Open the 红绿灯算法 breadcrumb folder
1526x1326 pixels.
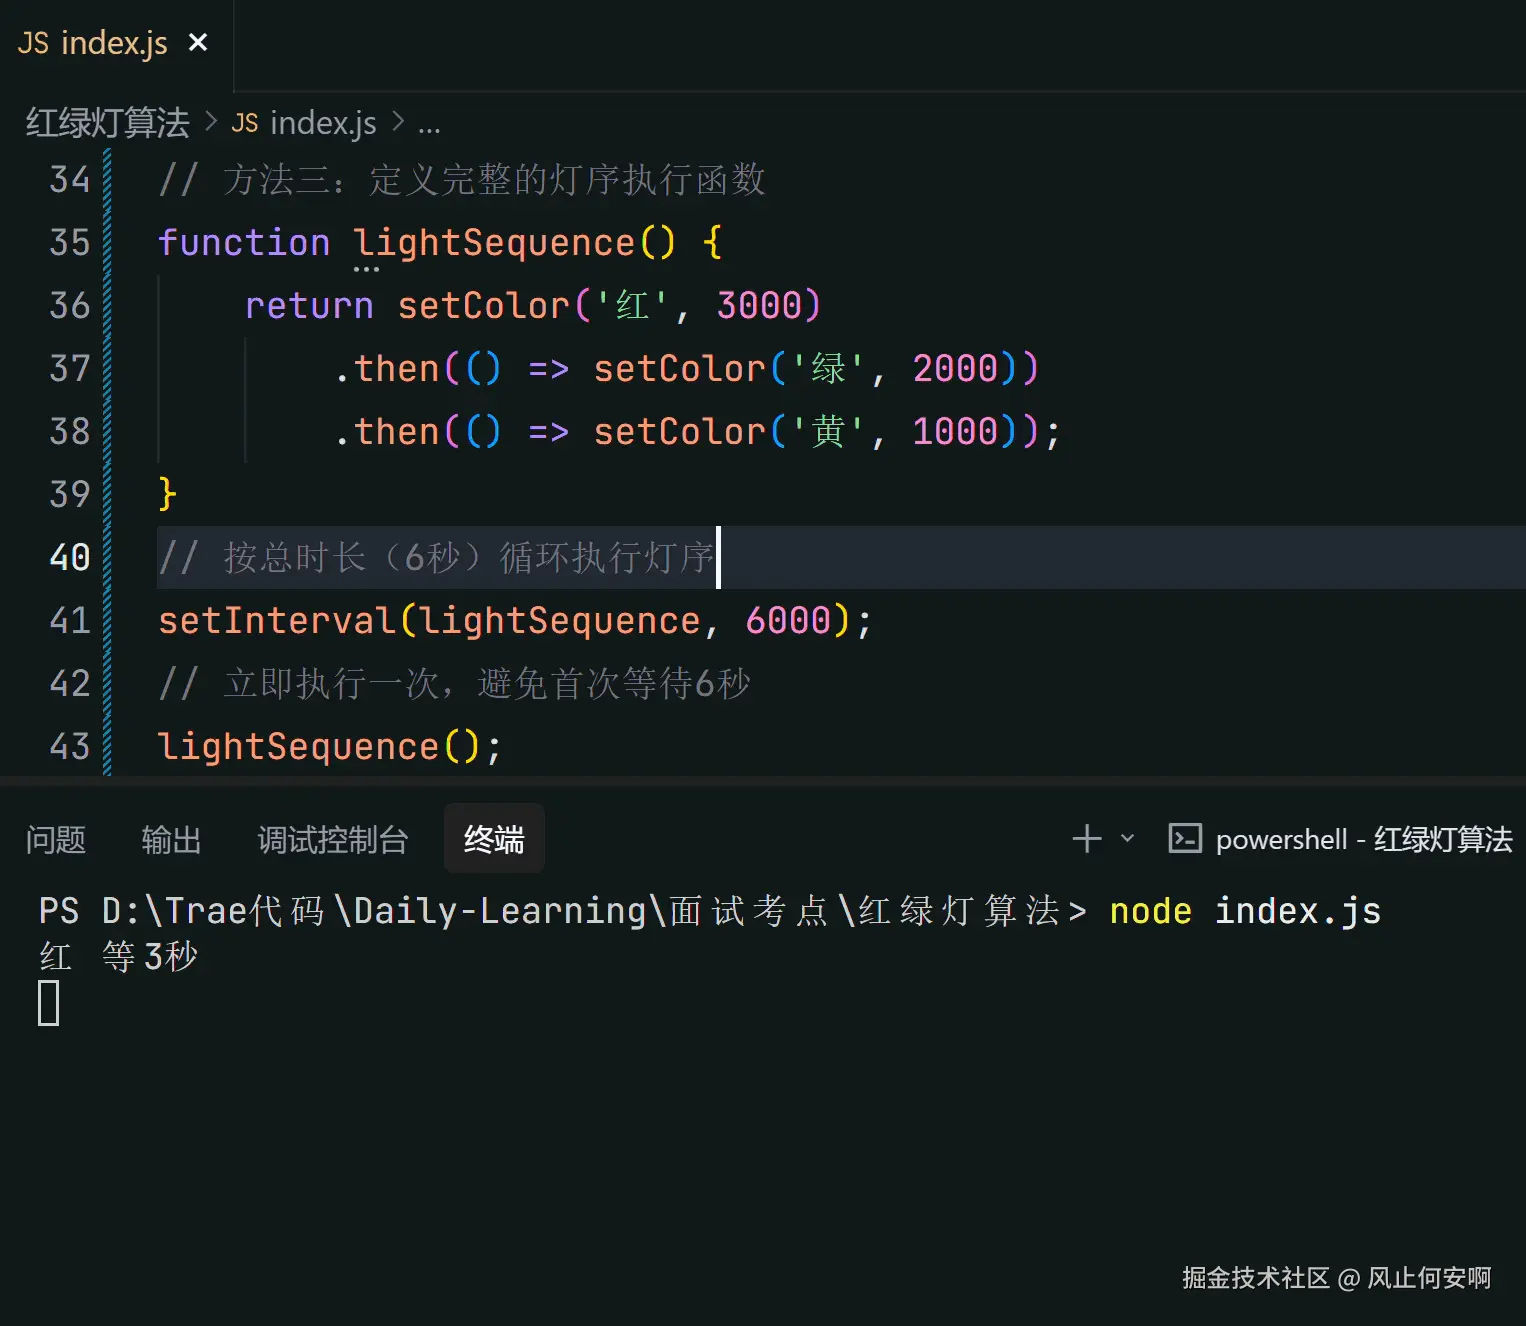(x=108, y=123)
